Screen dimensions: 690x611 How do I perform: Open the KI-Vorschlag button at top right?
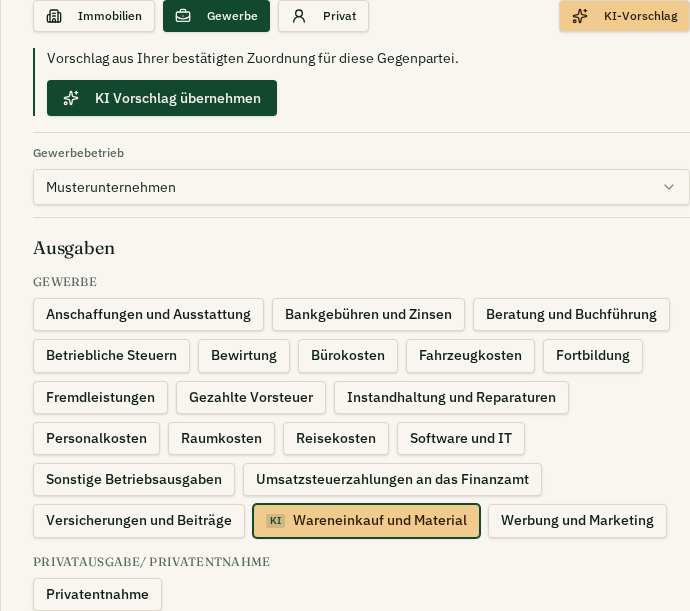coord(624,16)
